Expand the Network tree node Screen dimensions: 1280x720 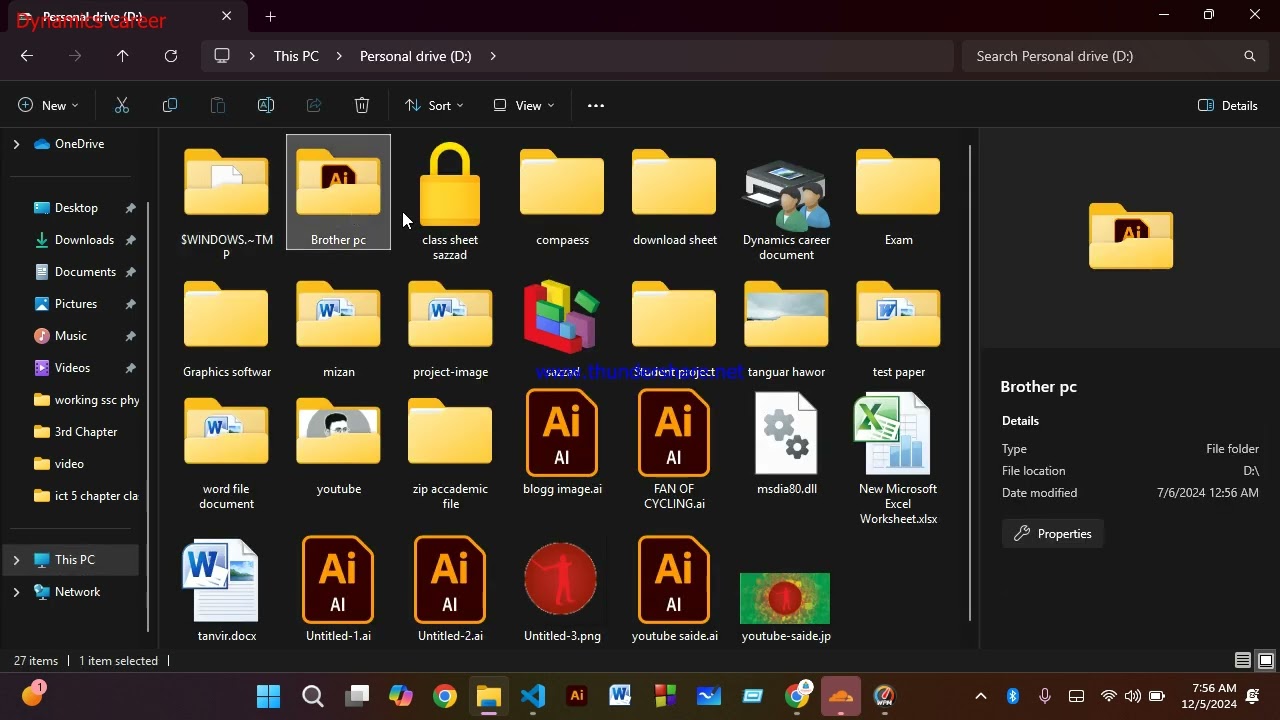pyautogui.click(x=16, y=592)
